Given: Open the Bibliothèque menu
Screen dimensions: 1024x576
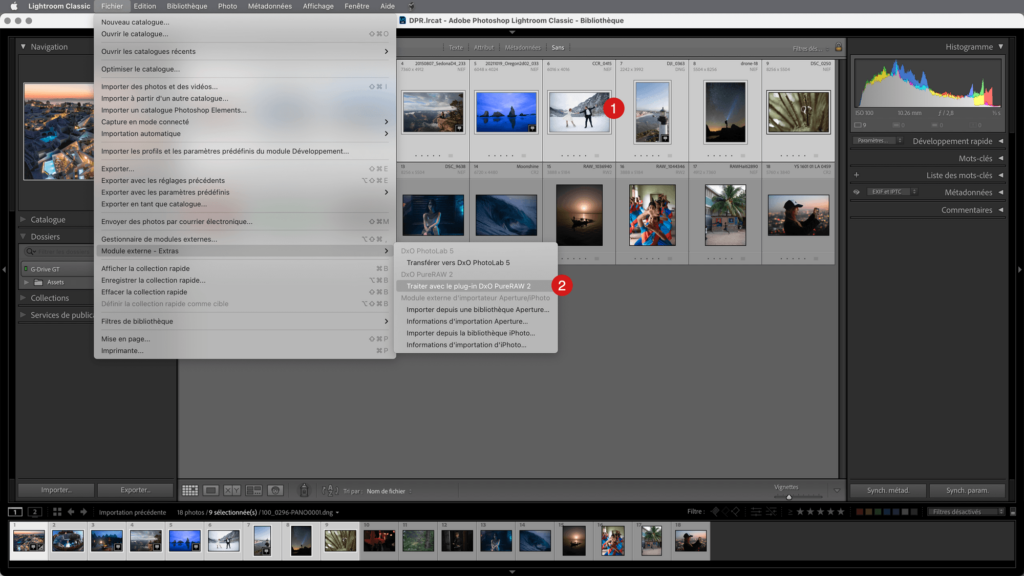Looking at the screenshot, I should pos(187,6).
